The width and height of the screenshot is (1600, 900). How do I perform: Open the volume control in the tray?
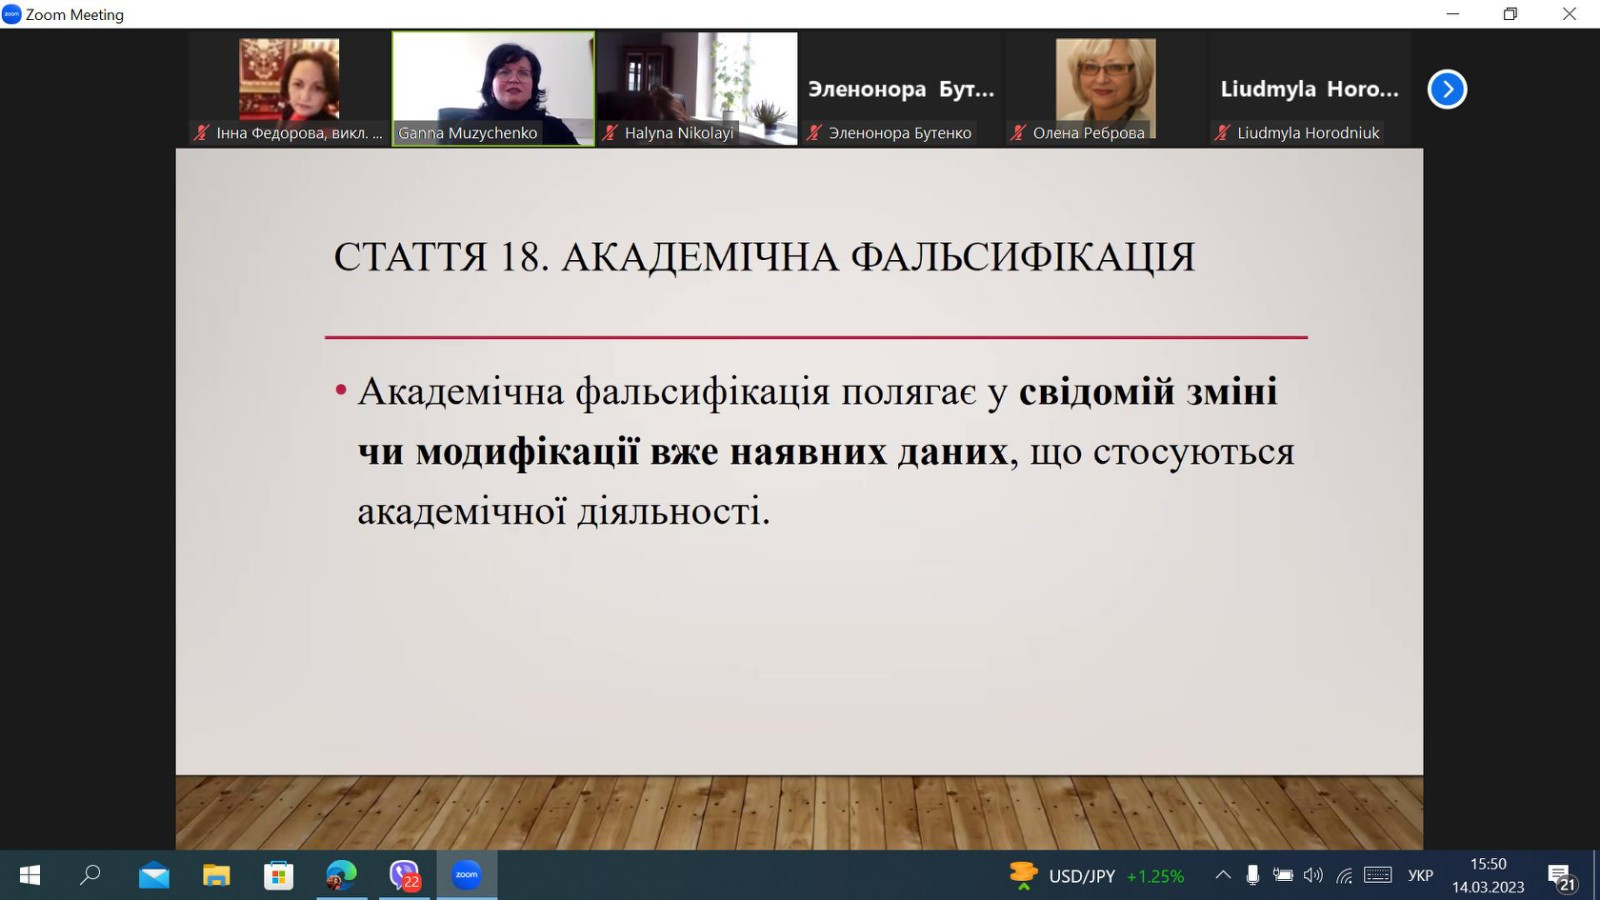coord(1313,876)
